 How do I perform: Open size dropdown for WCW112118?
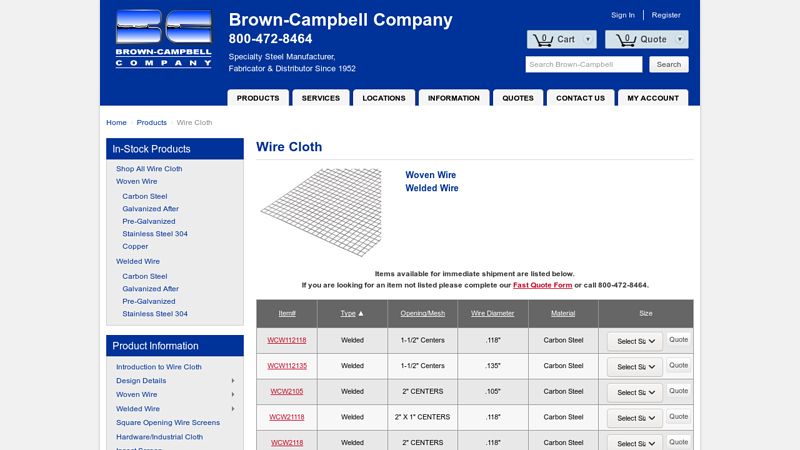pos(635,341)
